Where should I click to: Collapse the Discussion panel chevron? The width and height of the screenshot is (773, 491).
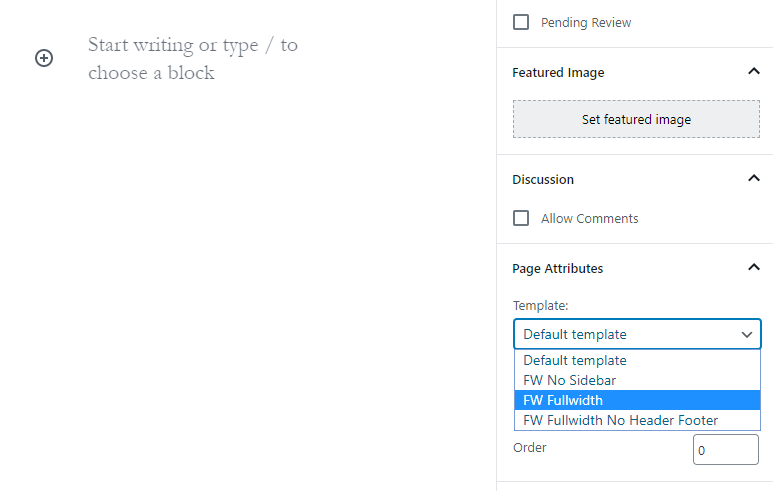[x=753, y=179]
